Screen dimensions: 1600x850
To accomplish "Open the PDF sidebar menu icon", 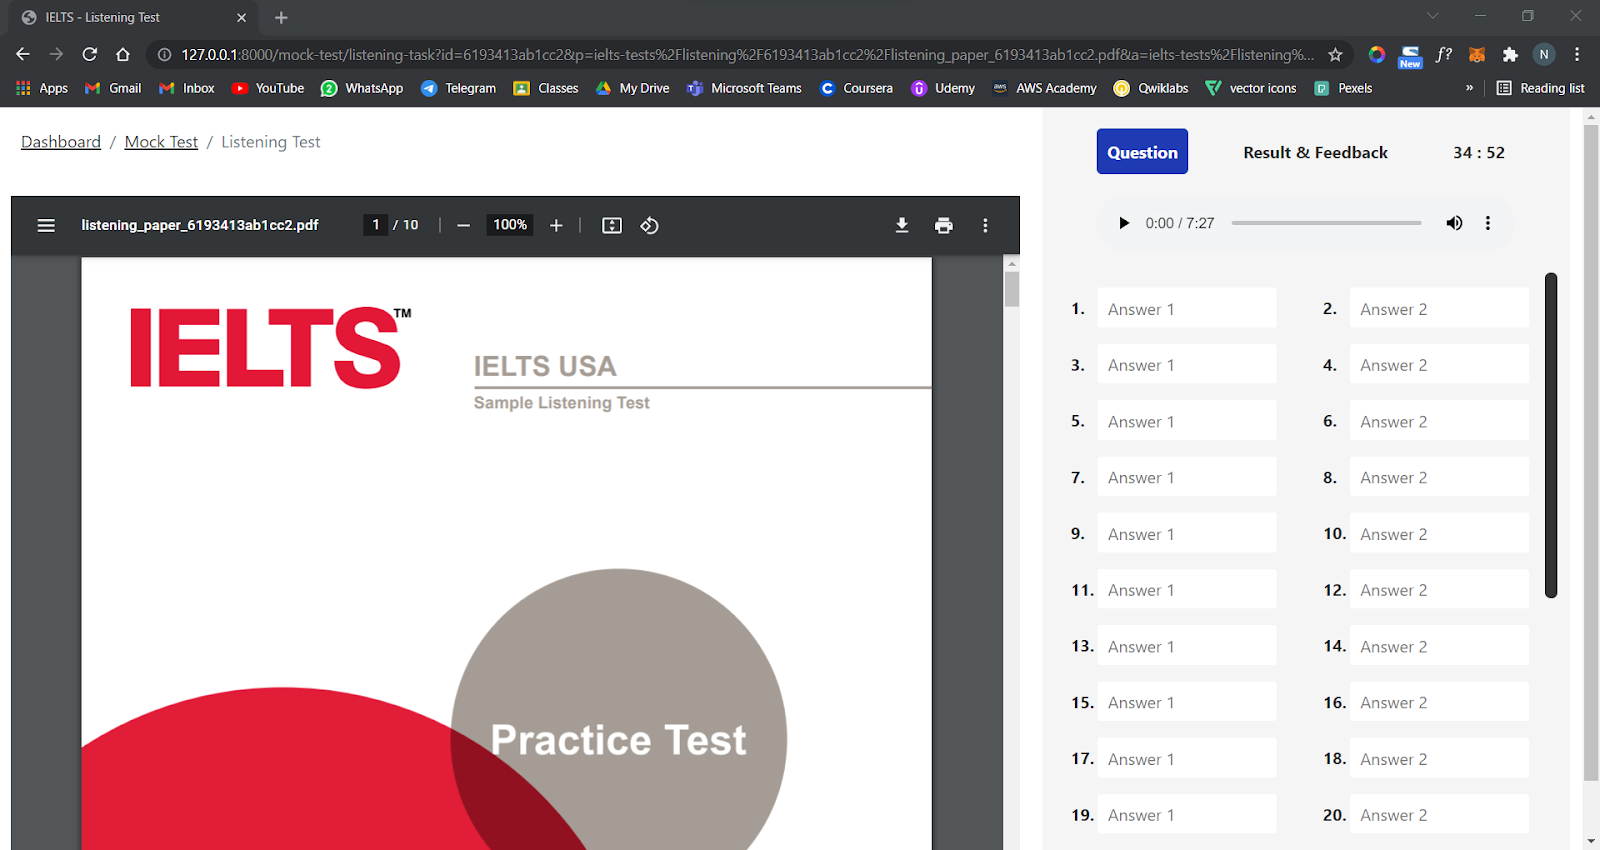I will (x=46, y=226).
